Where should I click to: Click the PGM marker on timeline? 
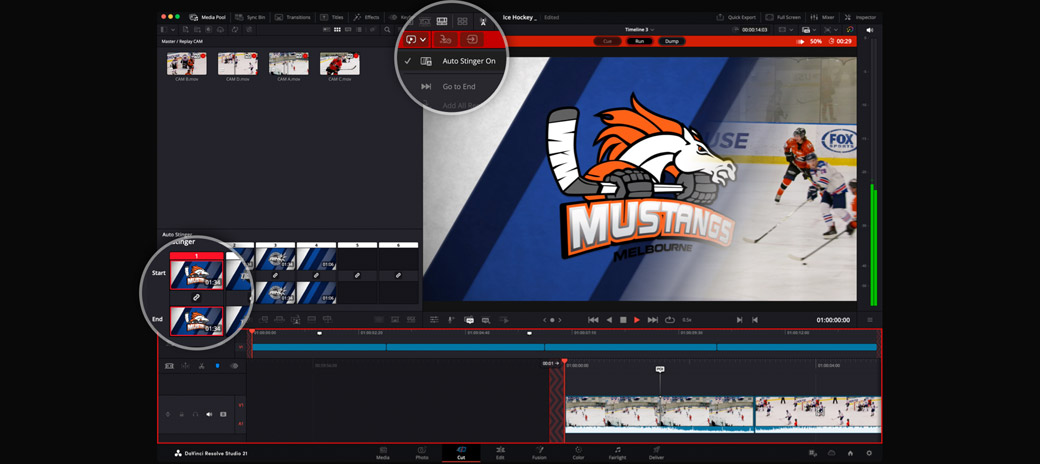(660, 369)
